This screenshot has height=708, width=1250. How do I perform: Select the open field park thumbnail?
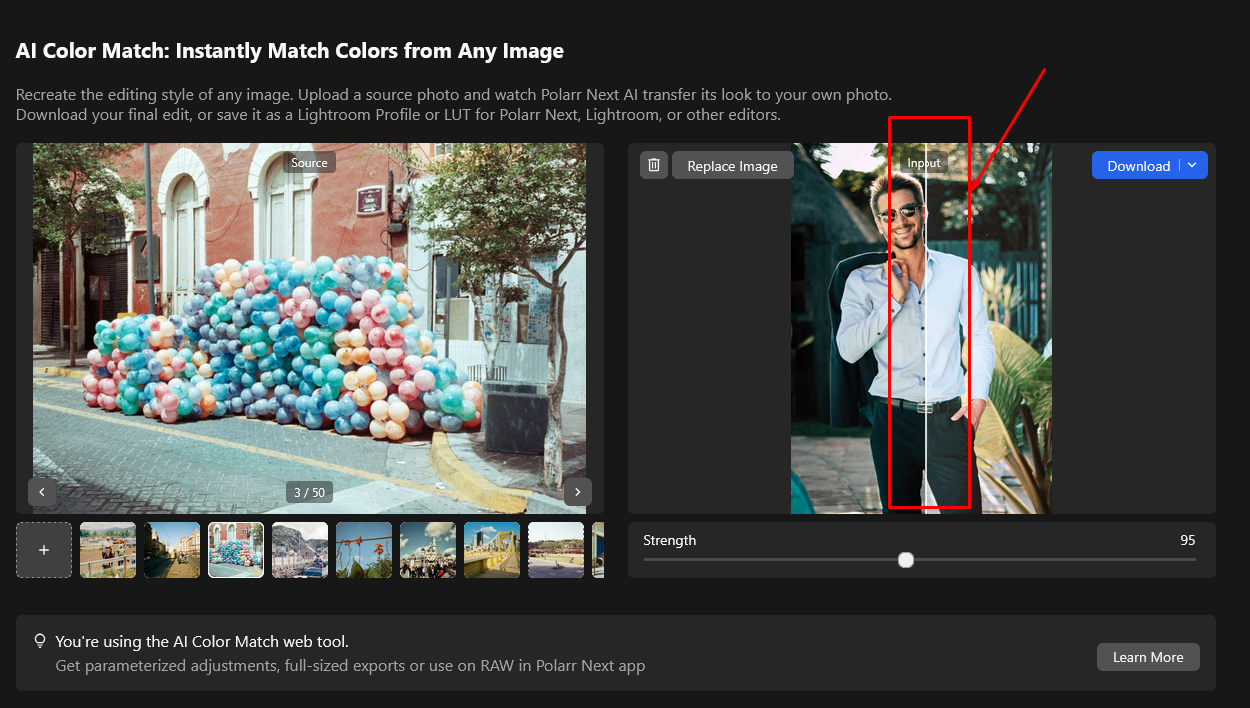[556, 550]
